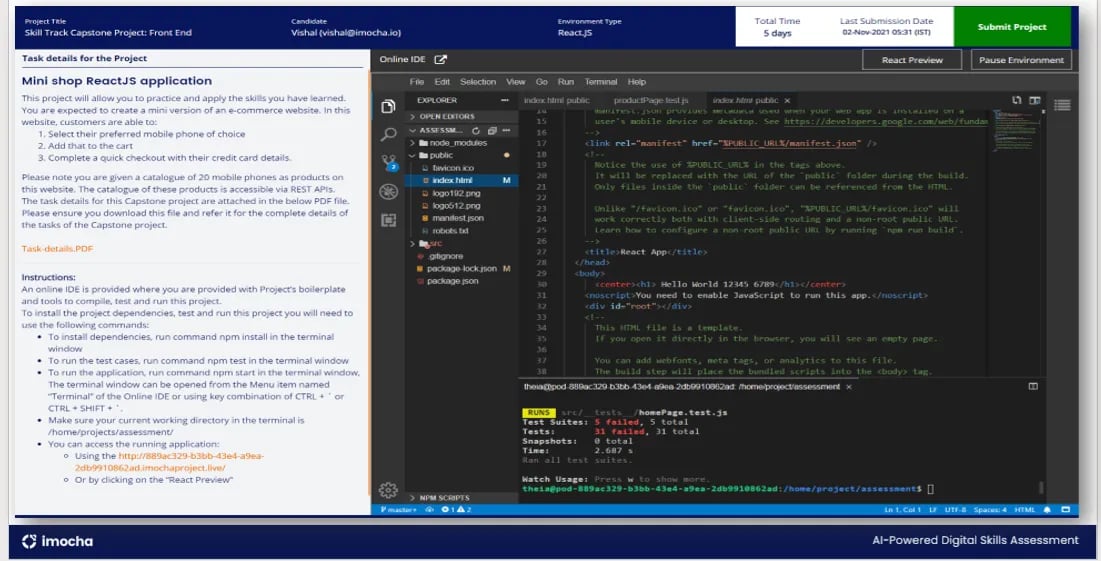Toggle the terminal panel maximize icon
Screen dimensions: 1101x561
(1033, 386)
